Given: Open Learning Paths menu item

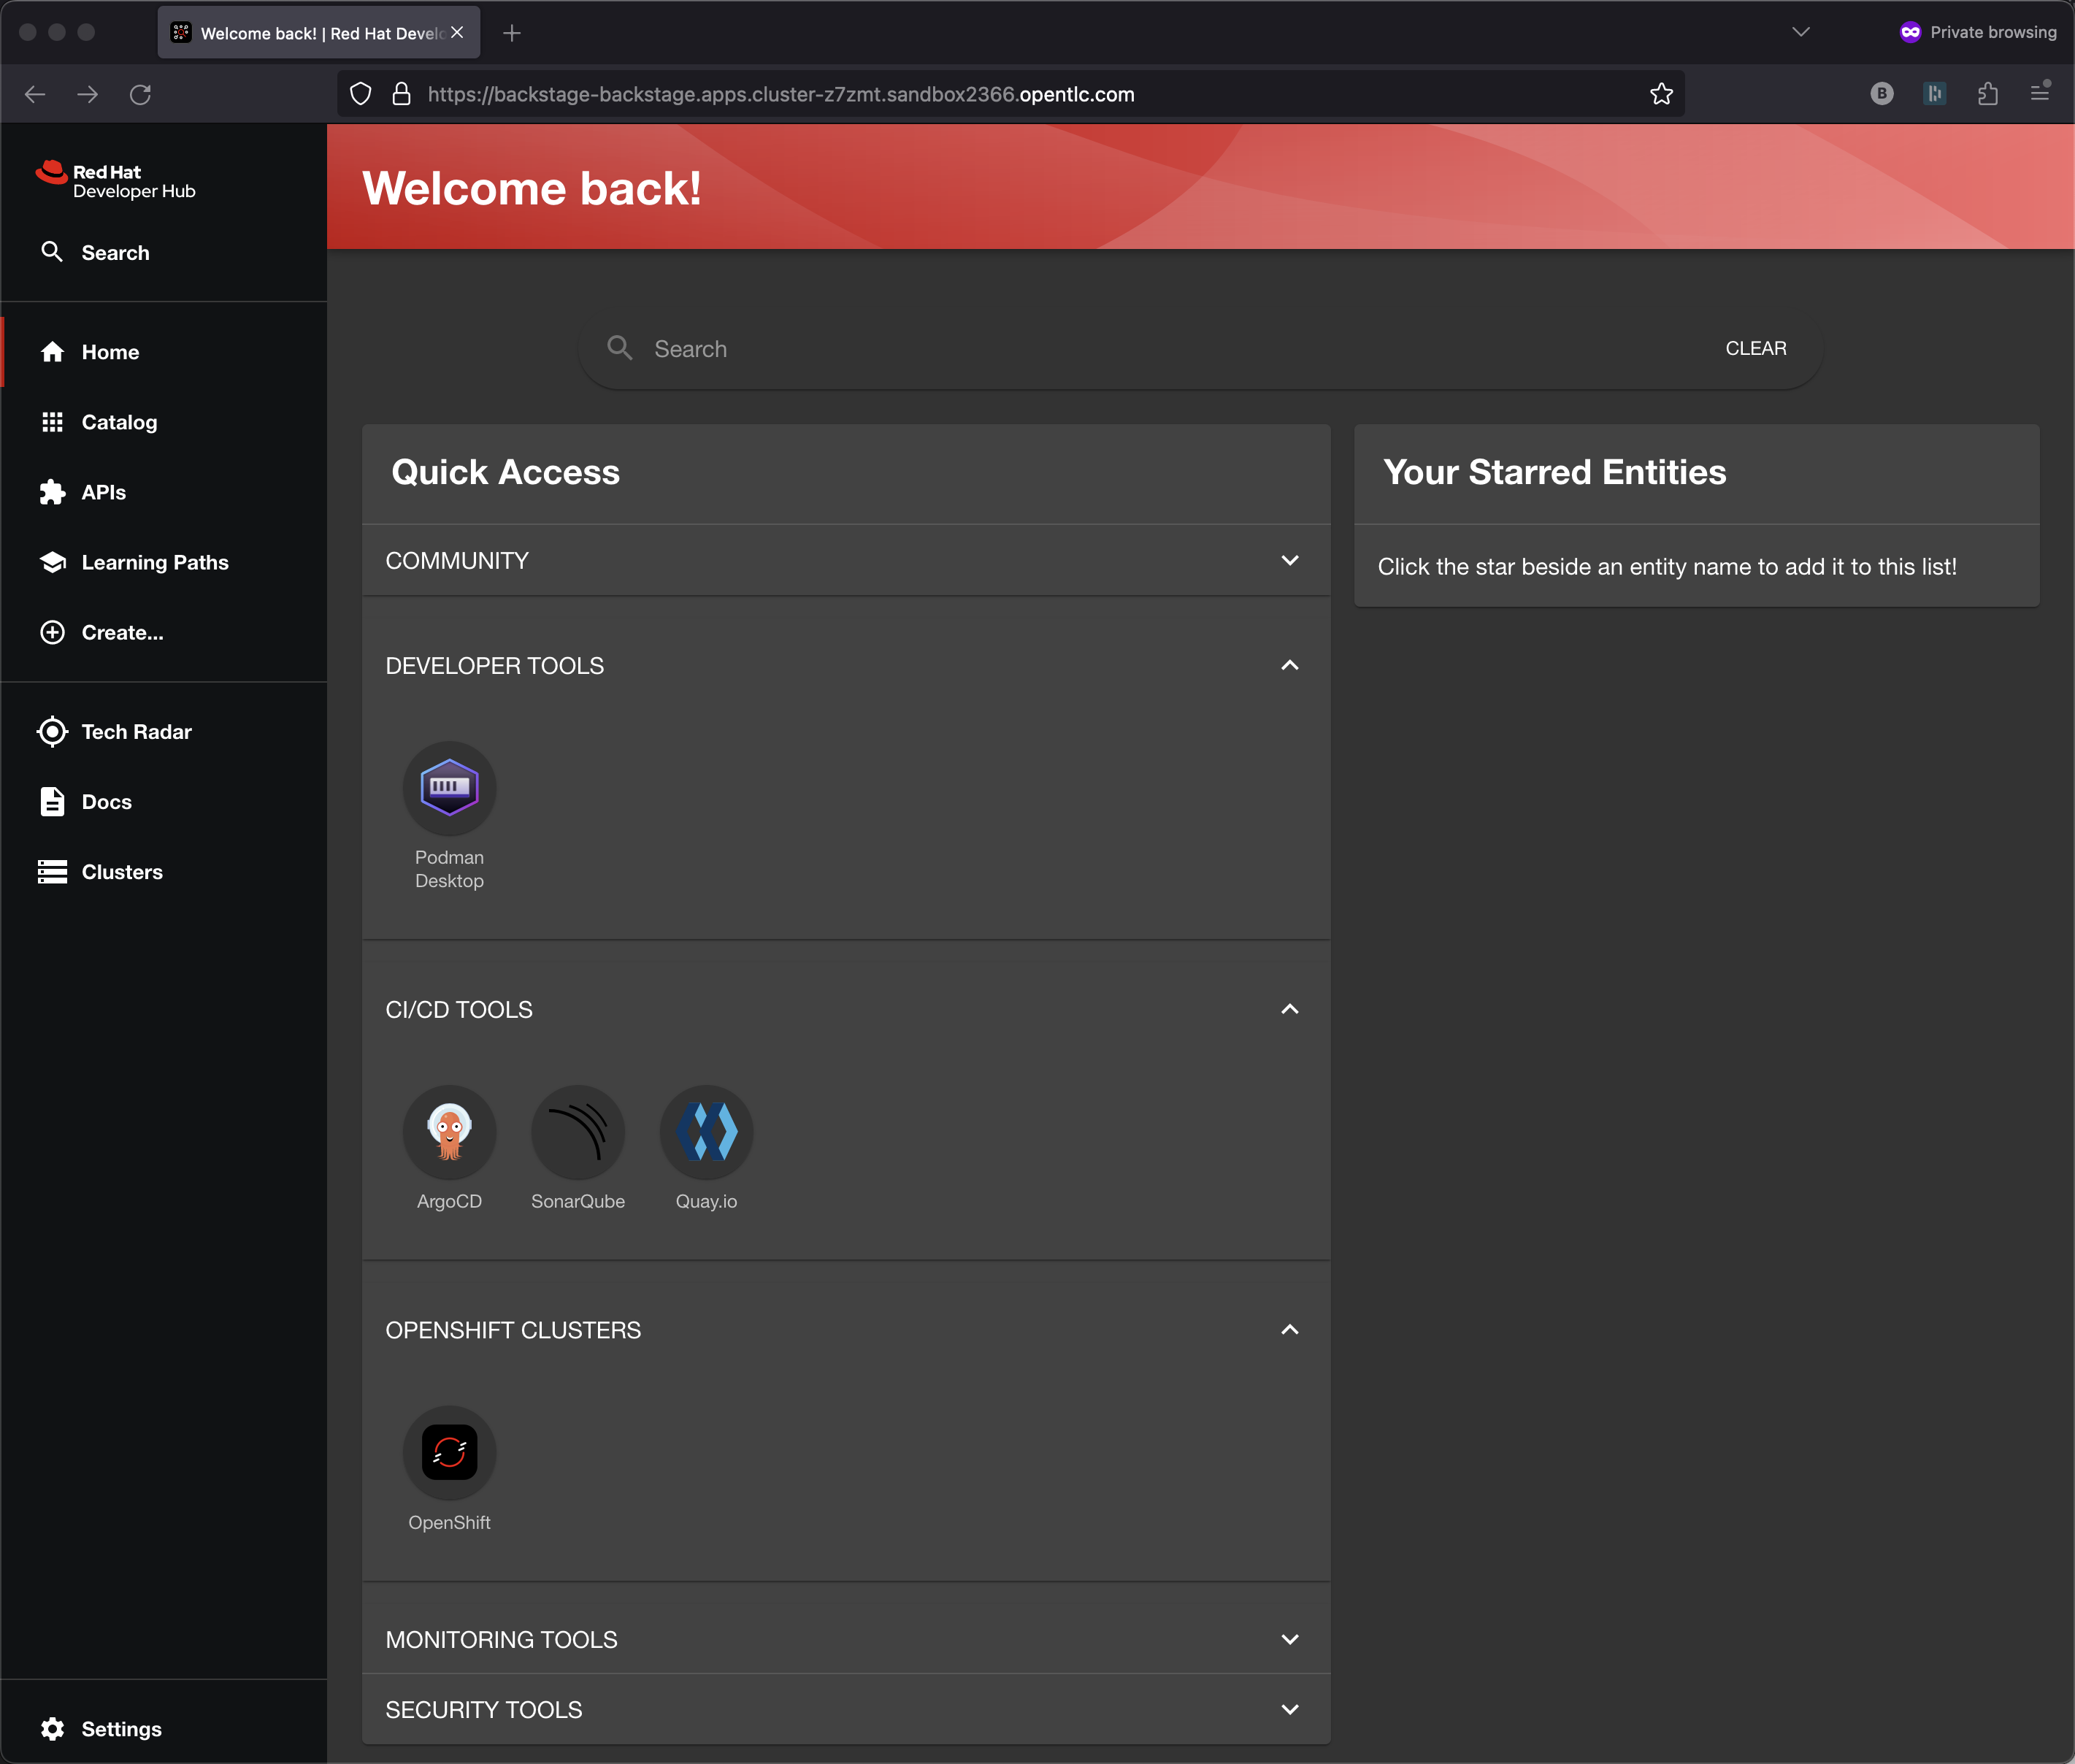Looking at the screenshot, I should [154, 562].
